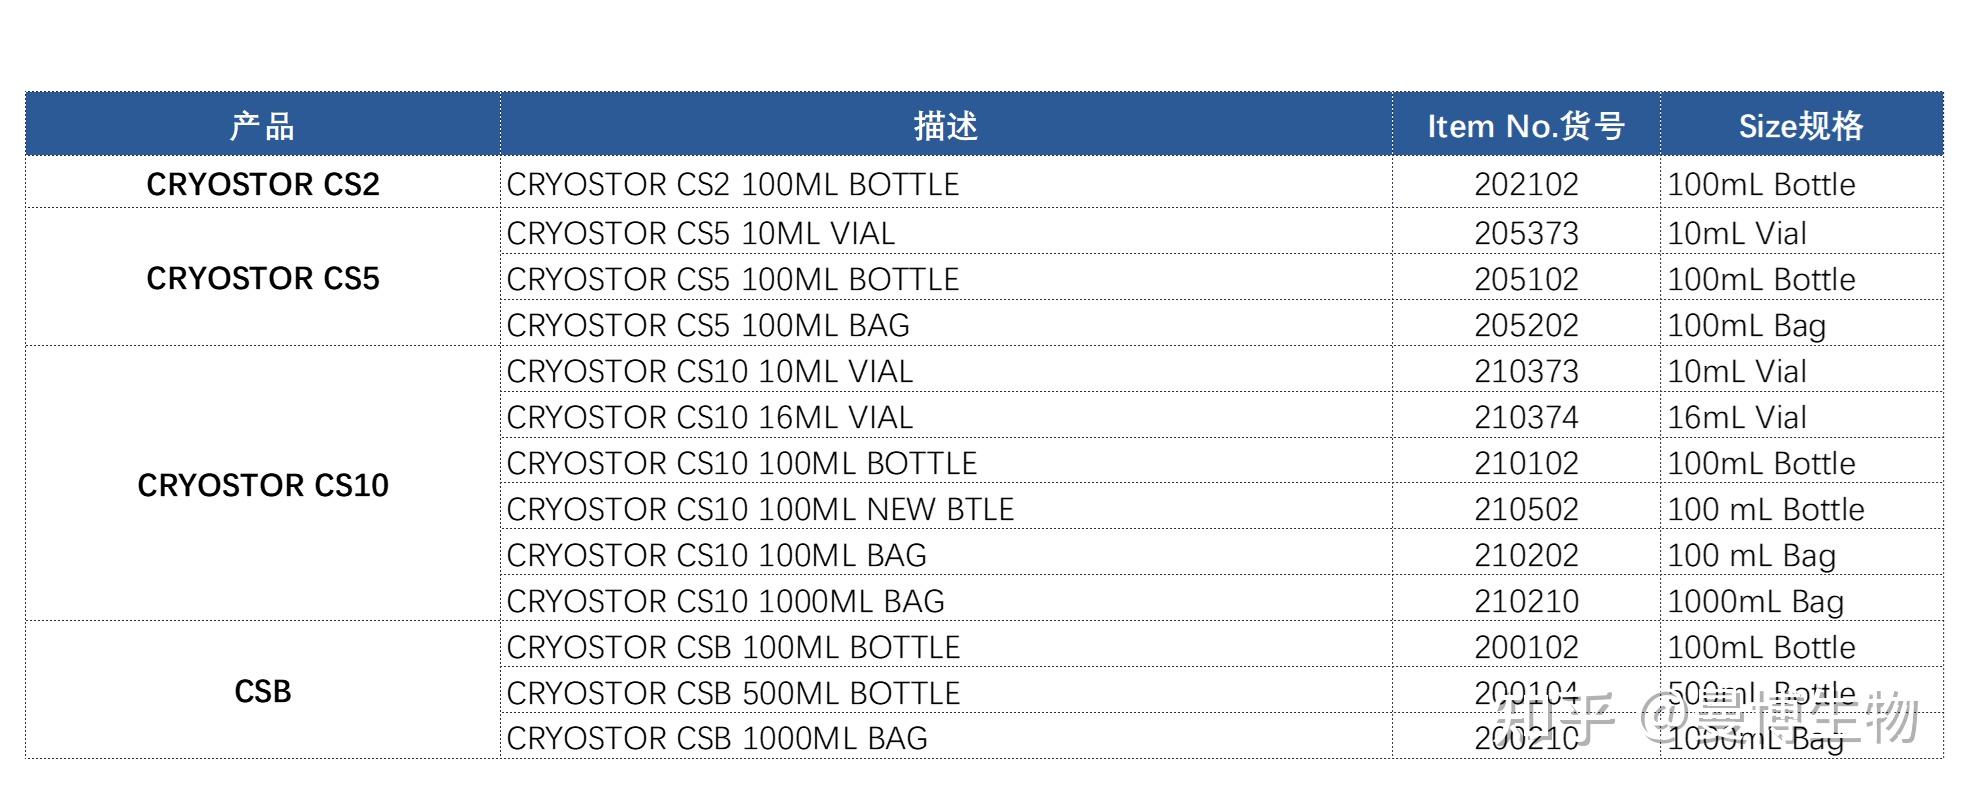Click the CRYOSTOR CSB 500ML BOTTLE description
The height and width of the screenshot is (800, 1970).
pyautogui.click(x=733, y=693)
